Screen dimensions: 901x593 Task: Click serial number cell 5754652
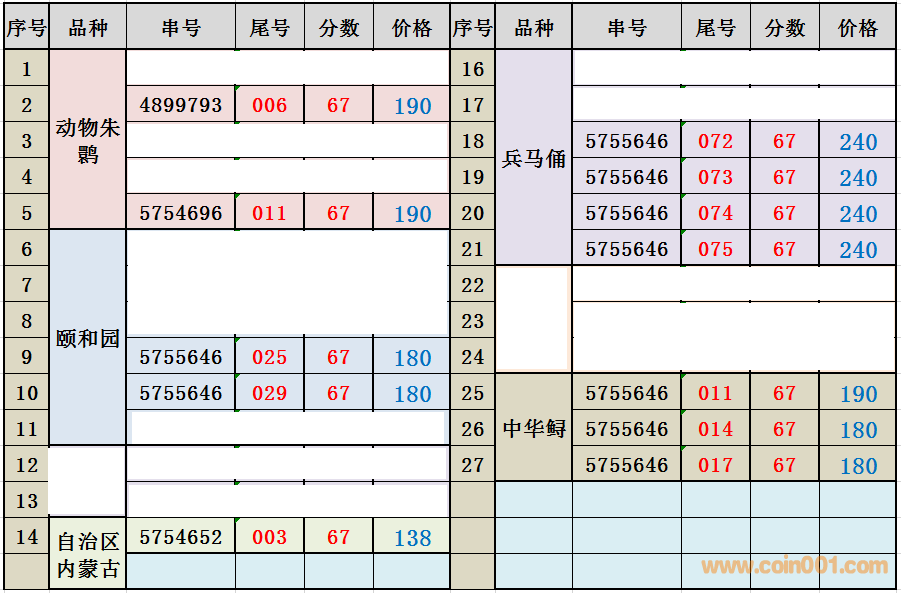(181, 537)
